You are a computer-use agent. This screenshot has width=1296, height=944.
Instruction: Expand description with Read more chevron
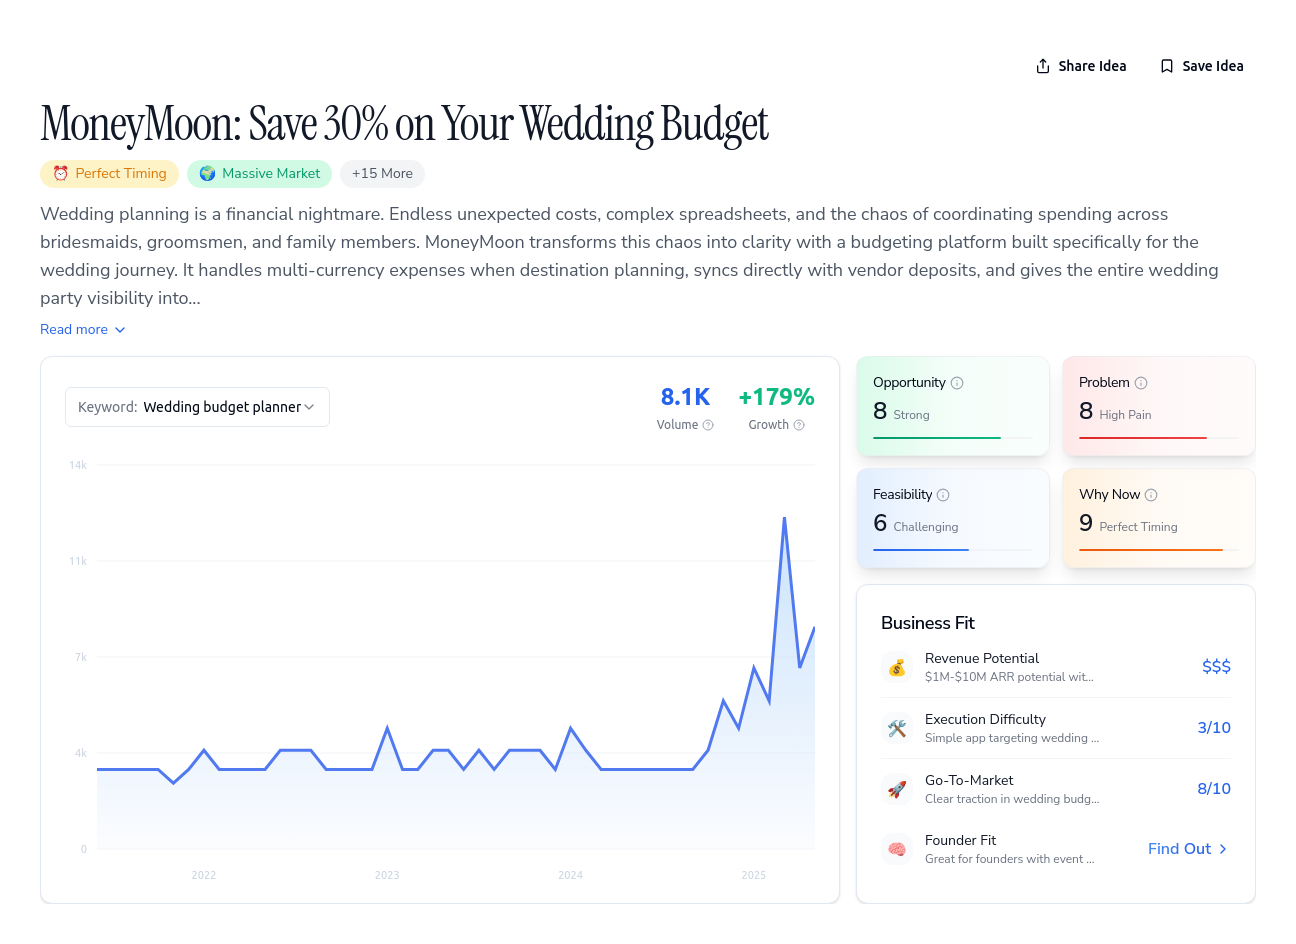point(120,330)
